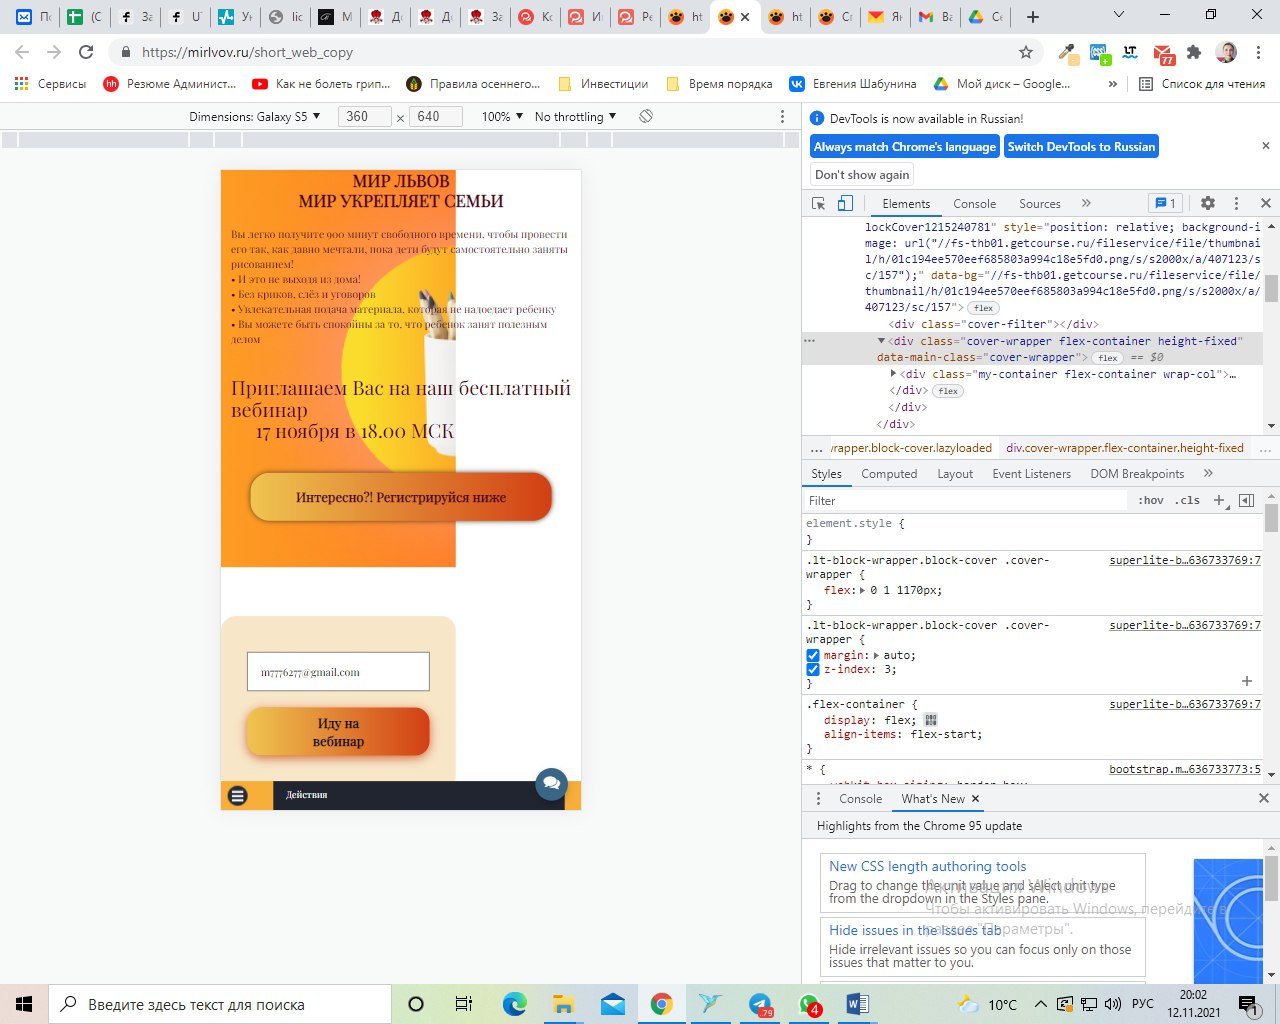Click the email input field on page
The image size is (1280, 1024).
(338, 672)
